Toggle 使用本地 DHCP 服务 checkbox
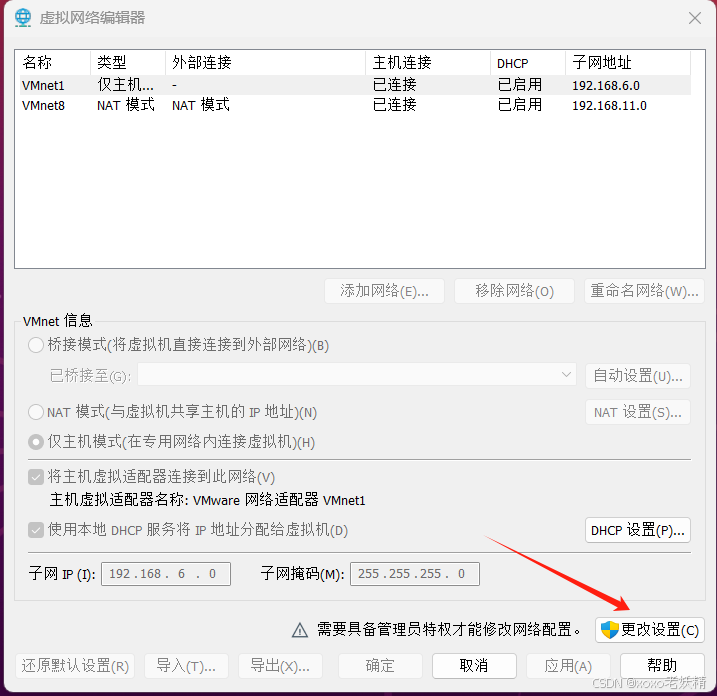Screen dimensions: 717x696 tap(36, 530)
